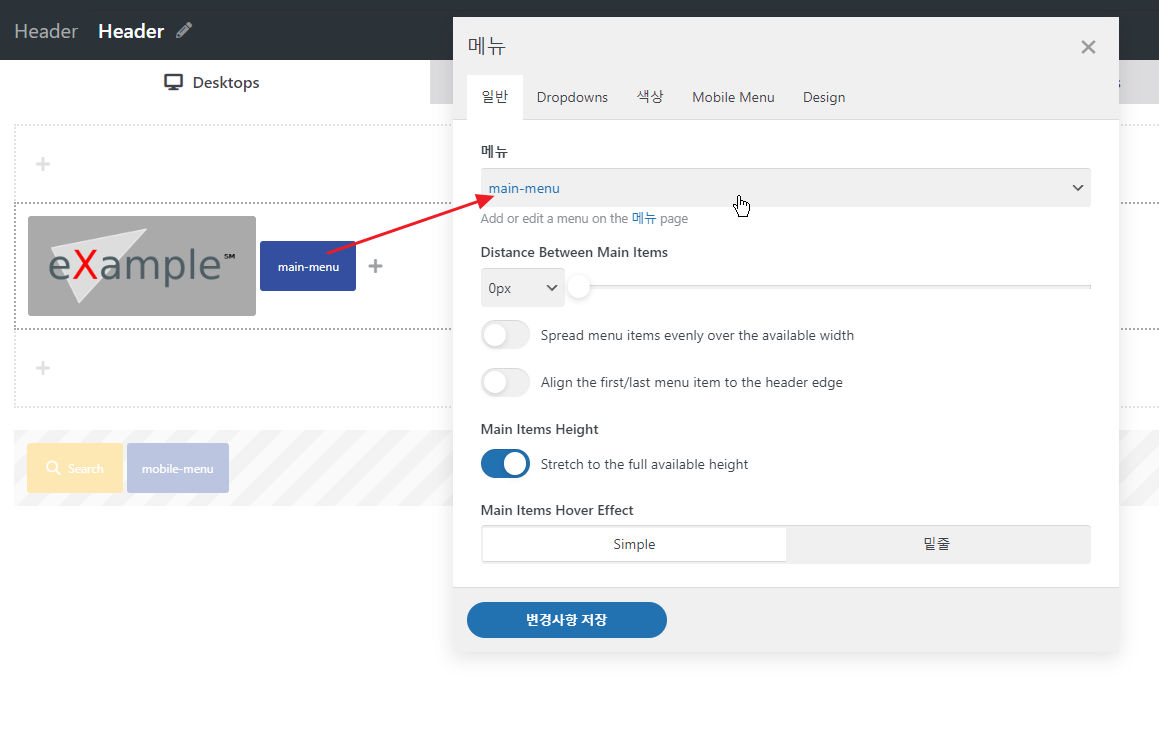1159x745 pixels.
Task: Click the Header breadcrumb link
Action: 46,31
